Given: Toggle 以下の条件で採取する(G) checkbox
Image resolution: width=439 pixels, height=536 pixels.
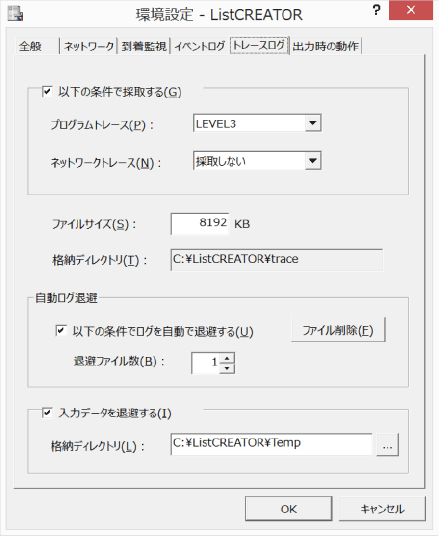Looking at the screenshot, I should pyautogui.click(x=47, y=92).
